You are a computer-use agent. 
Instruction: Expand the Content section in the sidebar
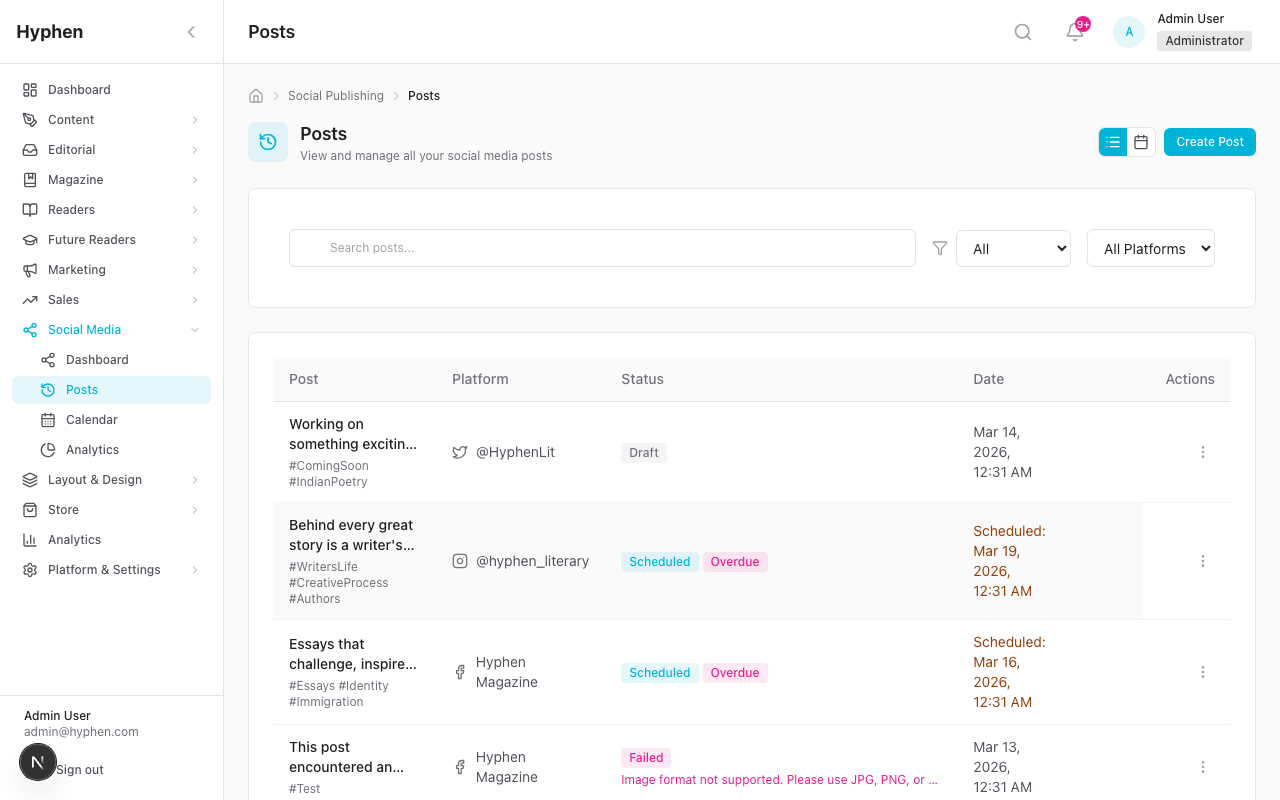[111, 119]
